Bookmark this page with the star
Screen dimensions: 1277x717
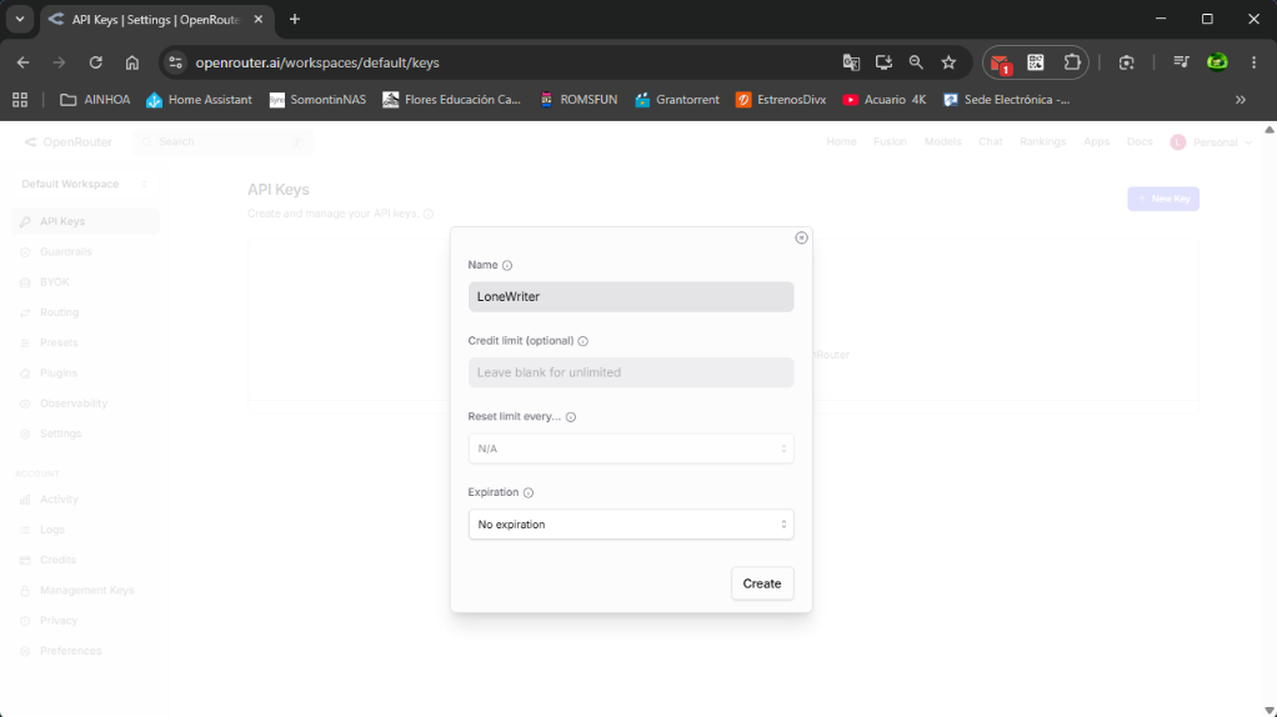click(x=948, y=62)
